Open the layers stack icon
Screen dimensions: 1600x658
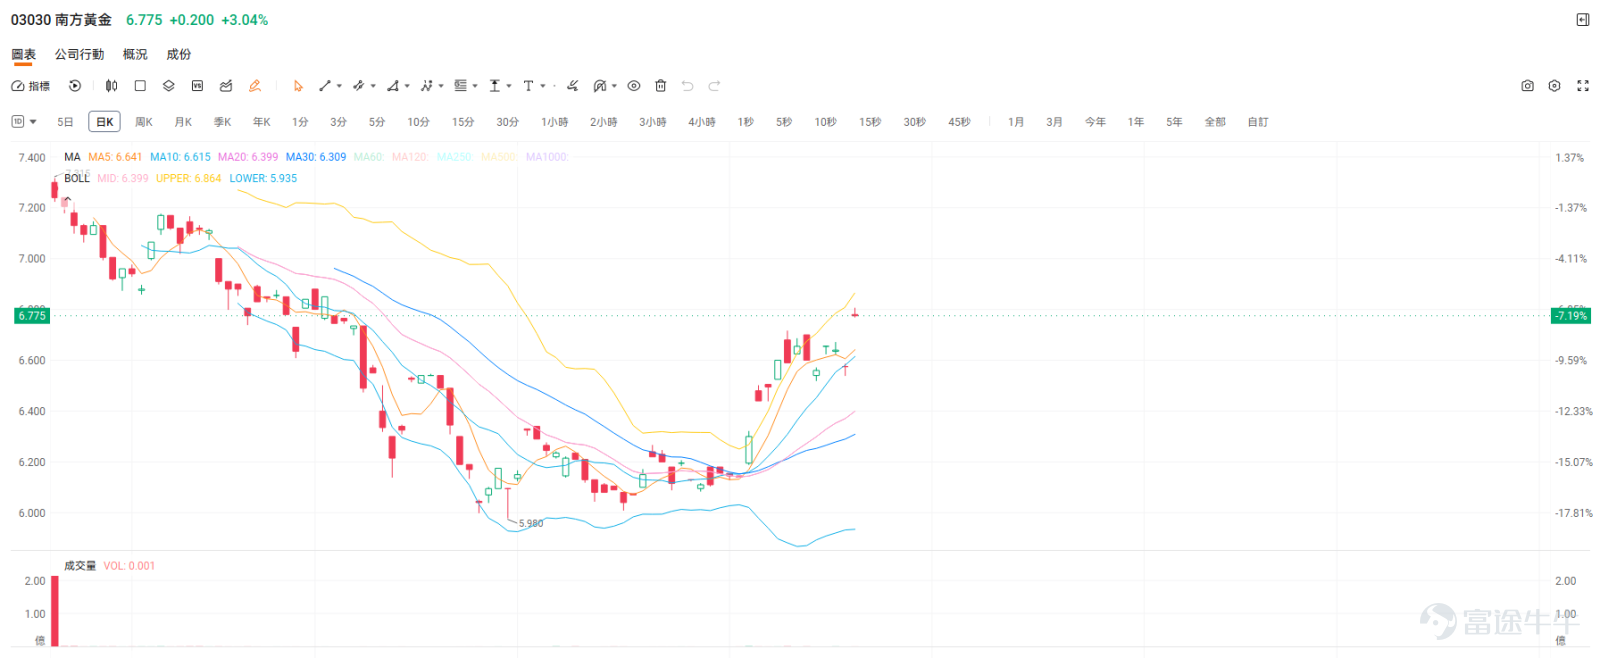coord(168,86)
